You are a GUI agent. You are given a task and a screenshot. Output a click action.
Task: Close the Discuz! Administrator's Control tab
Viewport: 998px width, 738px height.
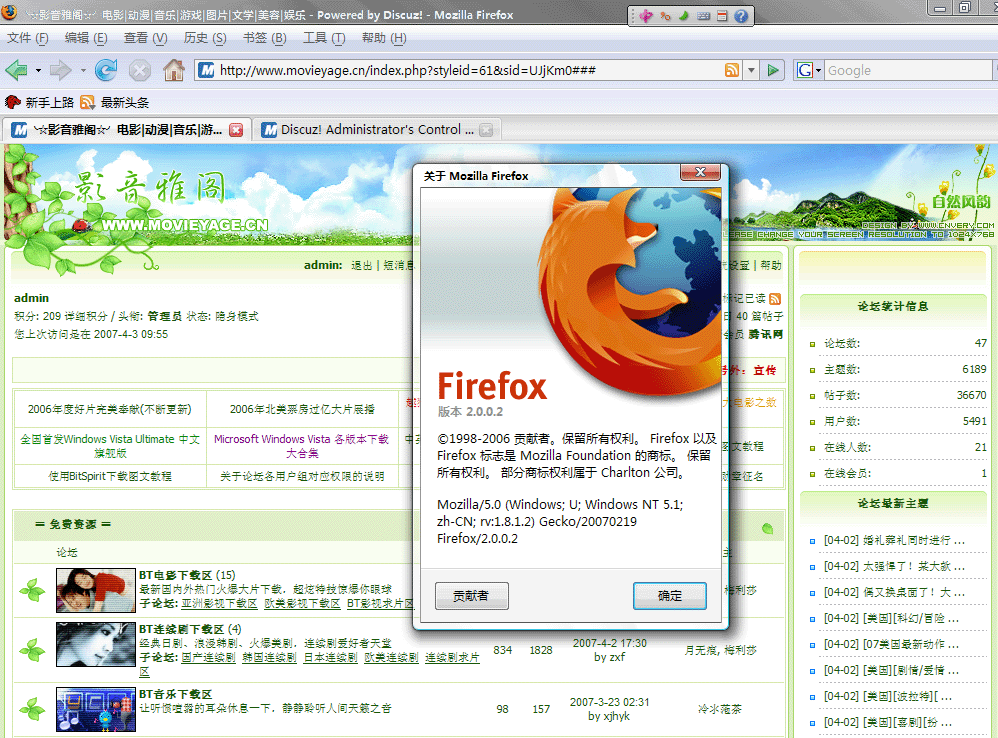[x=486, y=130]
